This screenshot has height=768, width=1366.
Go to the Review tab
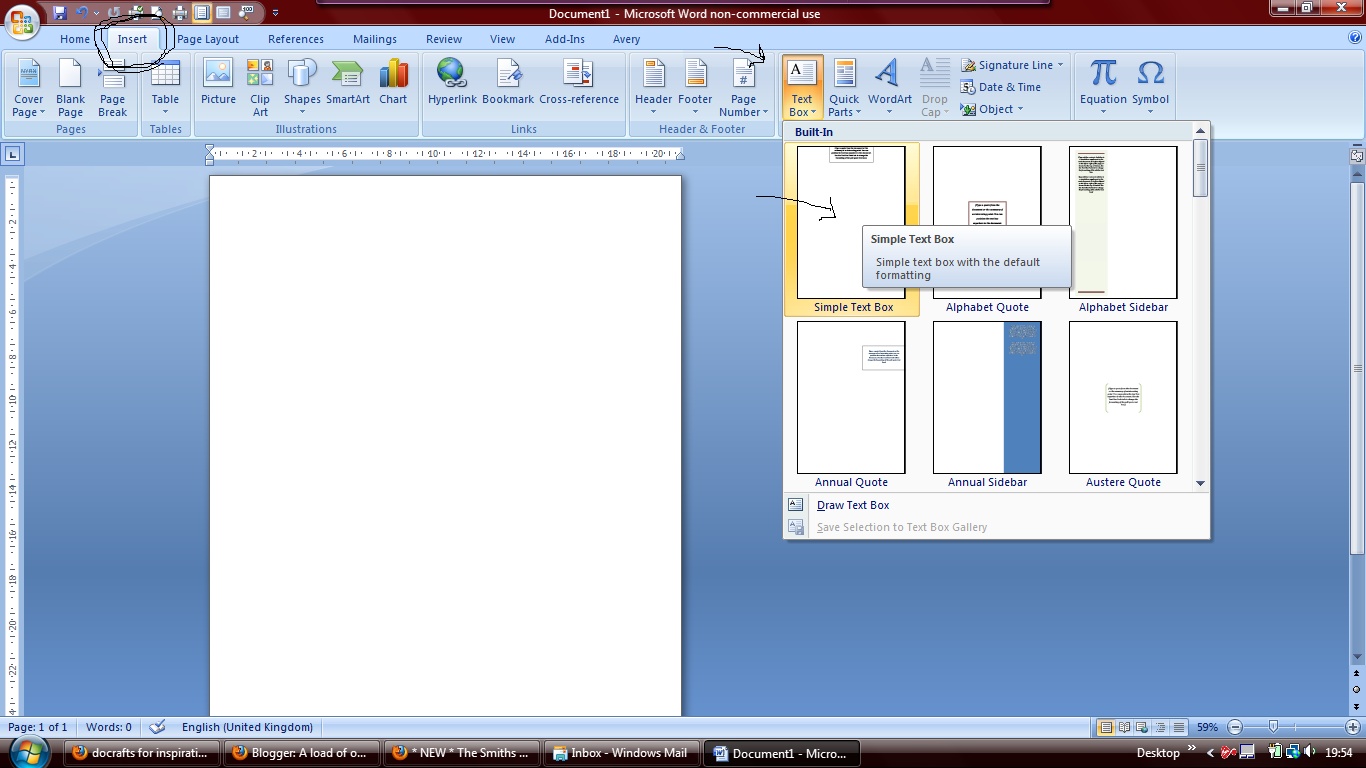tap(444, 39)
